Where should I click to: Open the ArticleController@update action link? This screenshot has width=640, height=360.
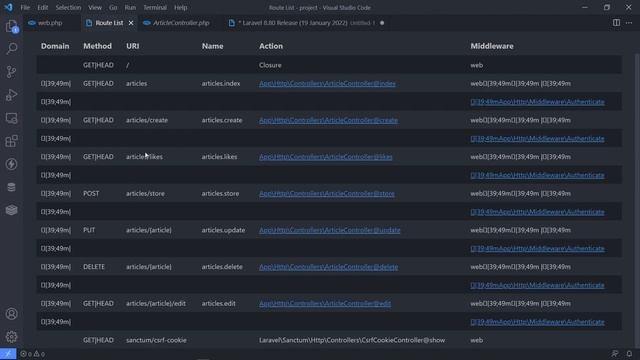[330, 230]
